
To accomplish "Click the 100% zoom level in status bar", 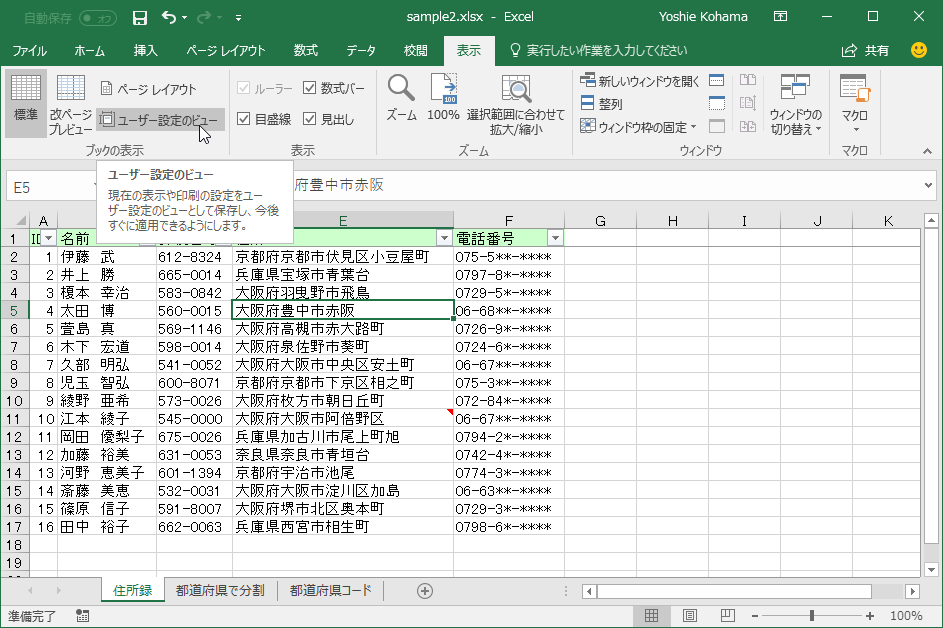I will (x=906, y=616).
